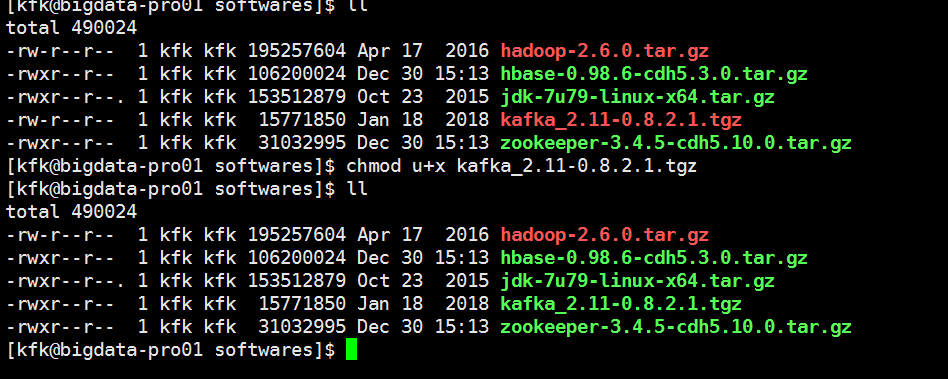948x379 pixels.
Task: Click '-rwxr--r--.' permissions in the upper jdk row
Action: click(66, 97)
